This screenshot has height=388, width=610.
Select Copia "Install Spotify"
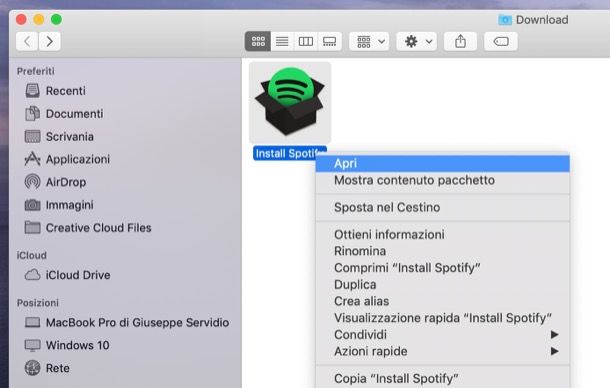click(442, 379)
